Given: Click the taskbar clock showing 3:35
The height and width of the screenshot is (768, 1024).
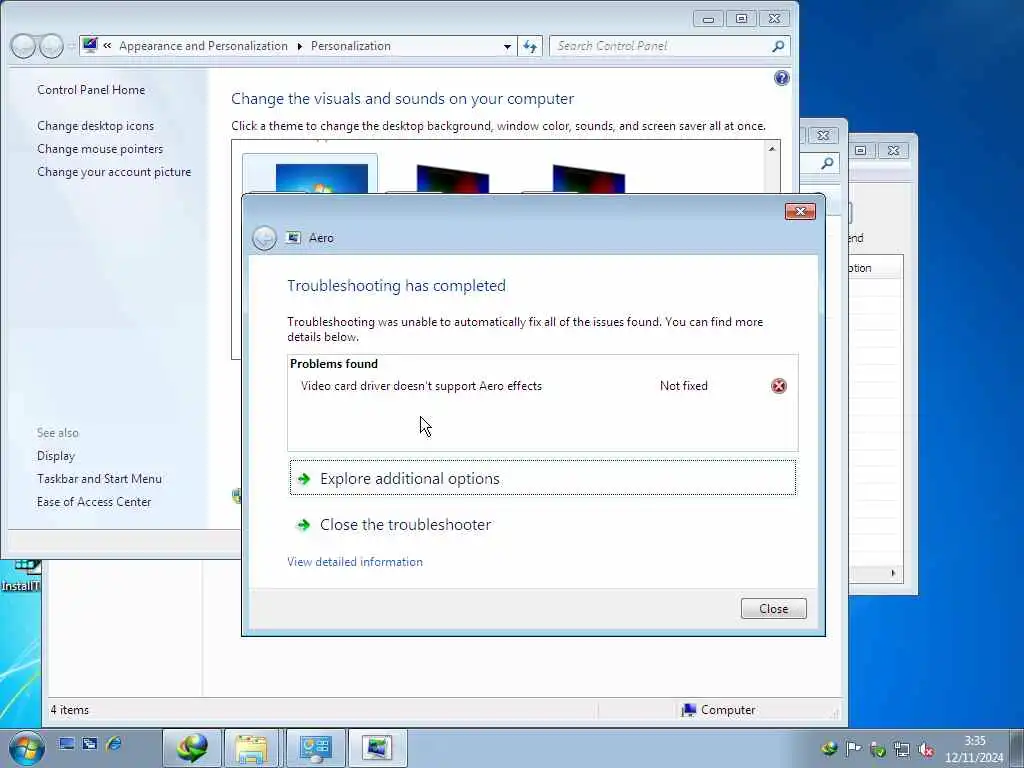Looking at the screenshot, I should click(974, 748).
